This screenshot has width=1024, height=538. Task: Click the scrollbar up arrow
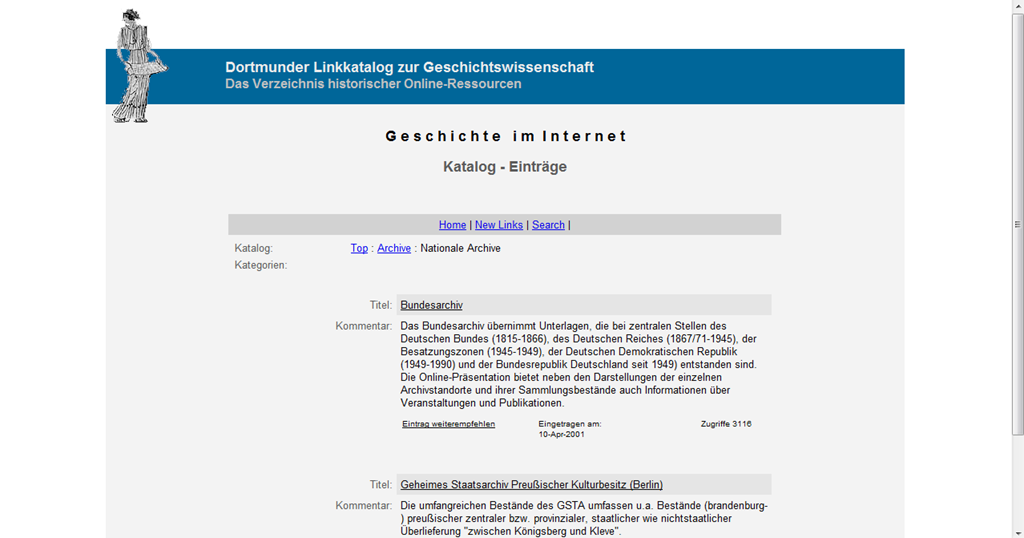pos(1017,6)
